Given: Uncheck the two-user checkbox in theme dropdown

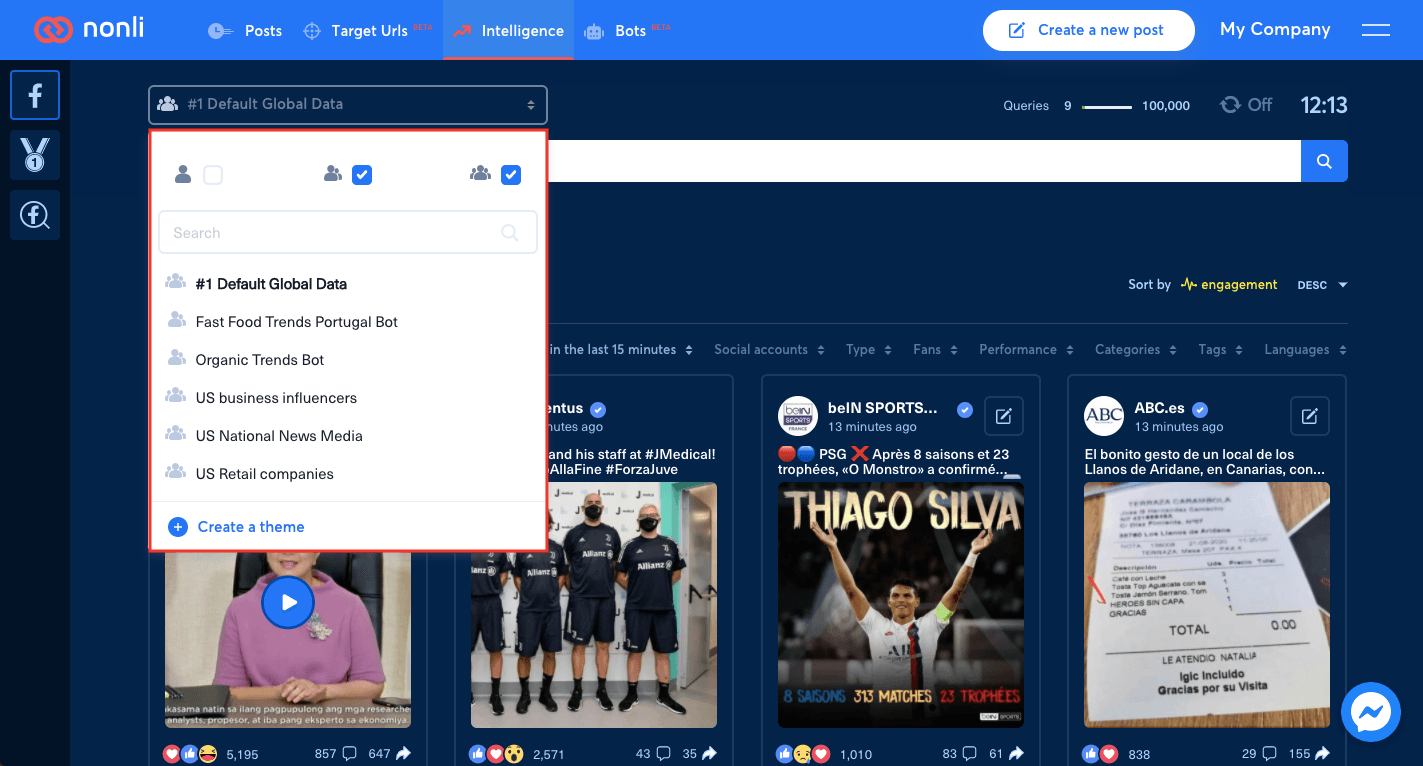Looking at the screenshot, I should [x=362, y=175].
